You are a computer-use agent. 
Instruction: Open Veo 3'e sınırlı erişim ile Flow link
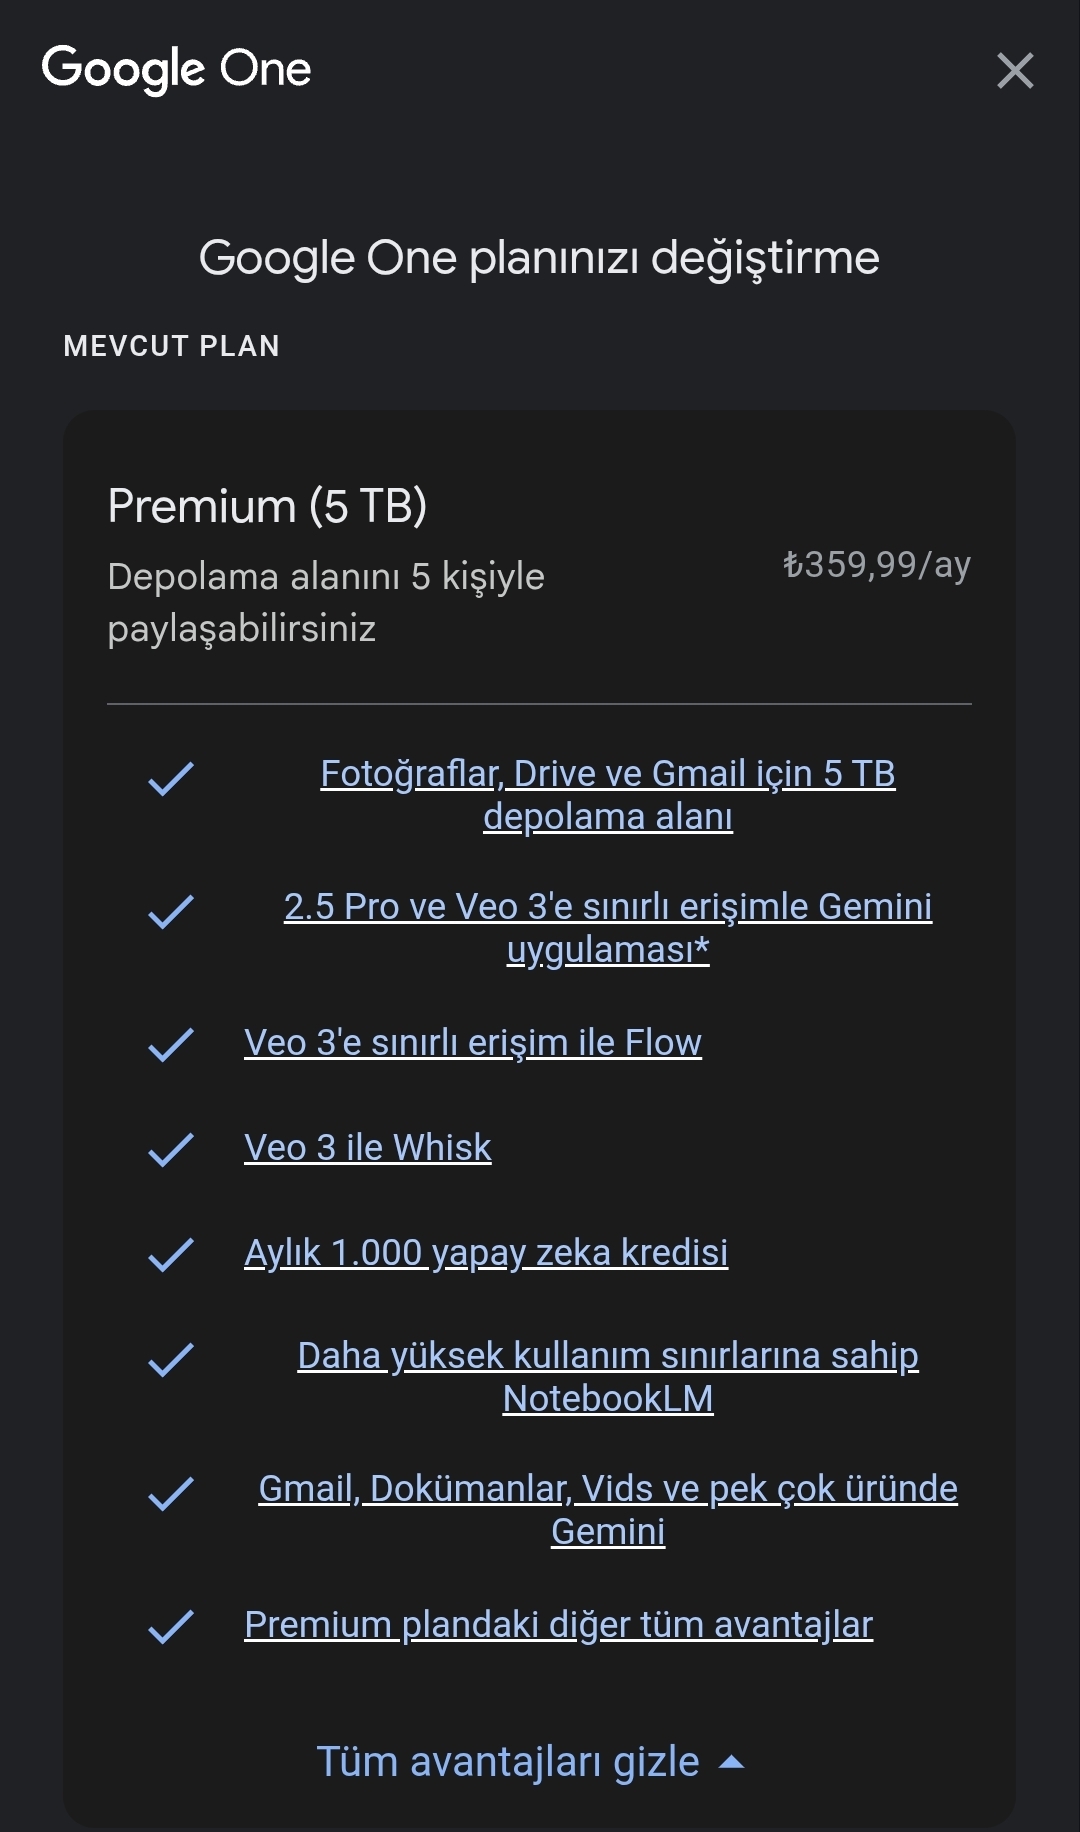pyautogui.click(x=473, y=1043)
